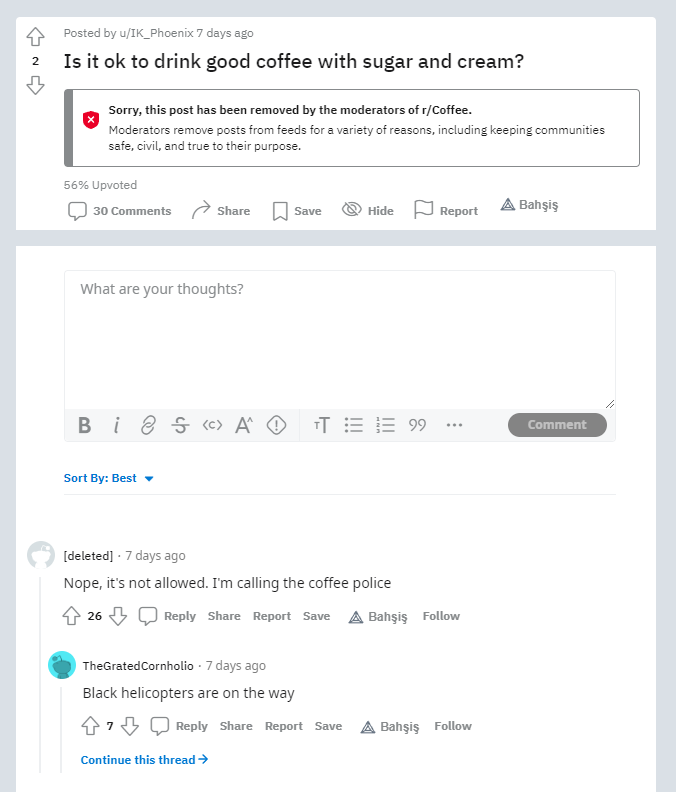This screenshot has width=676, height=792.
Task: Toggle superscript formatting
Action: 244,425
